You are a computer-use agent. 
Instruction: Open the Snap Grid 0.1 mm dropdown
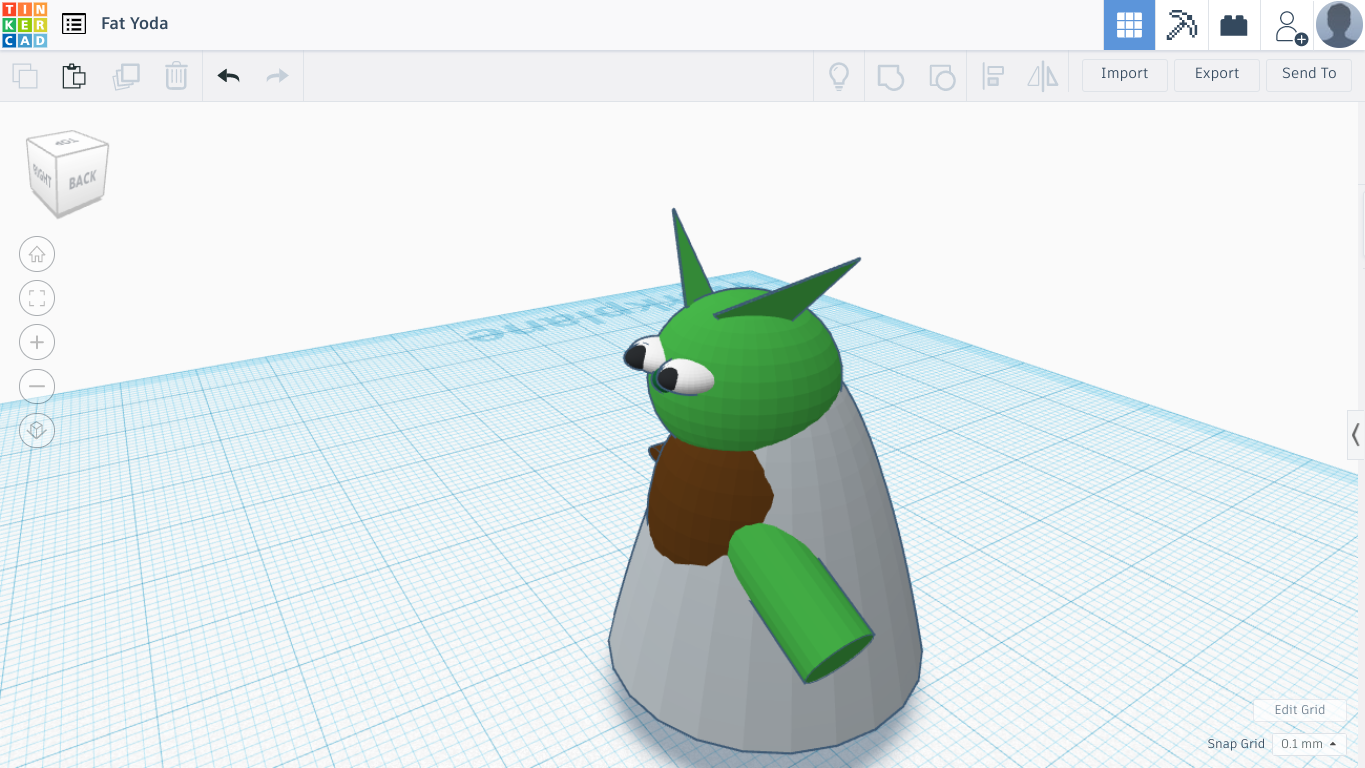1309,744
